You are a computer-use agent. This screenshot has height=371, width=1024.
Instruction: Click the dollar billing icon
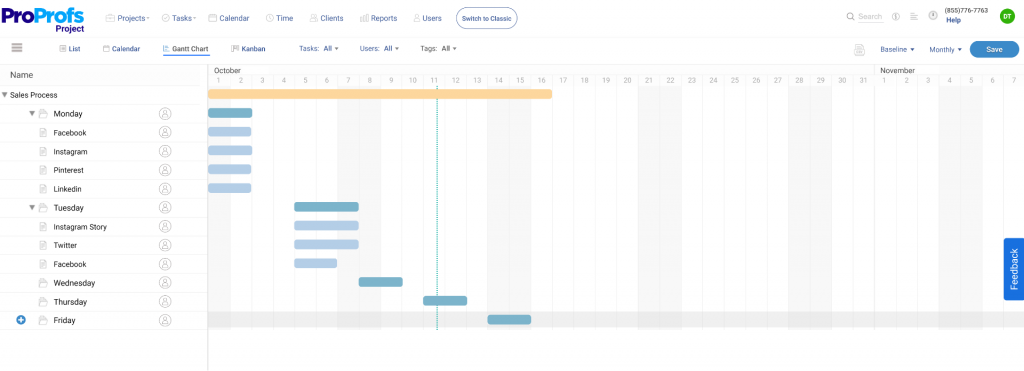tap(896, 17)
